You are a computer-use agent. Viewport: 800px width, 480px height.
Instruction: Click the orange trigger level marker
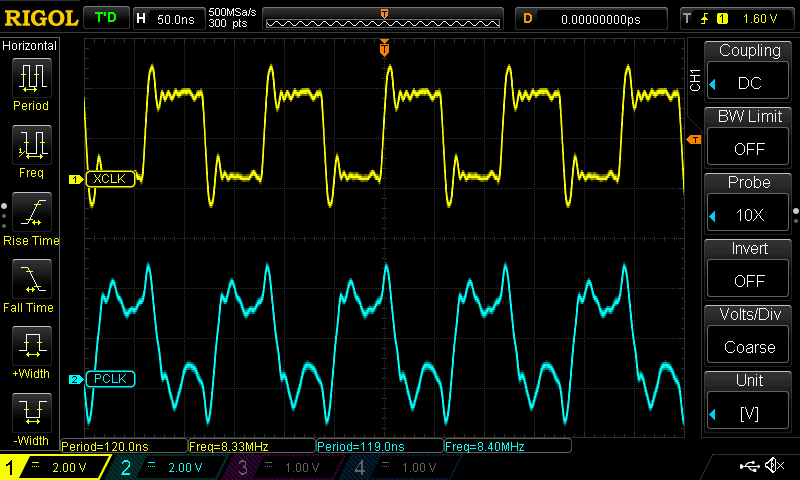pos(694,139)
